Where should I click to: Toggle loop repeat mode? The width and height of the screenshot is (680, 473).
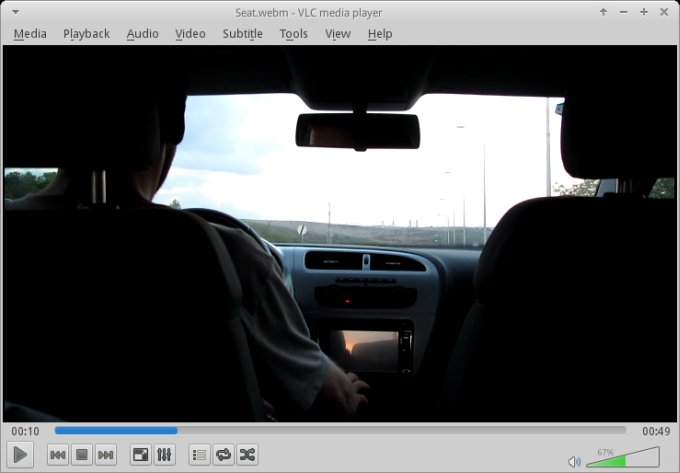pos(223,455)
